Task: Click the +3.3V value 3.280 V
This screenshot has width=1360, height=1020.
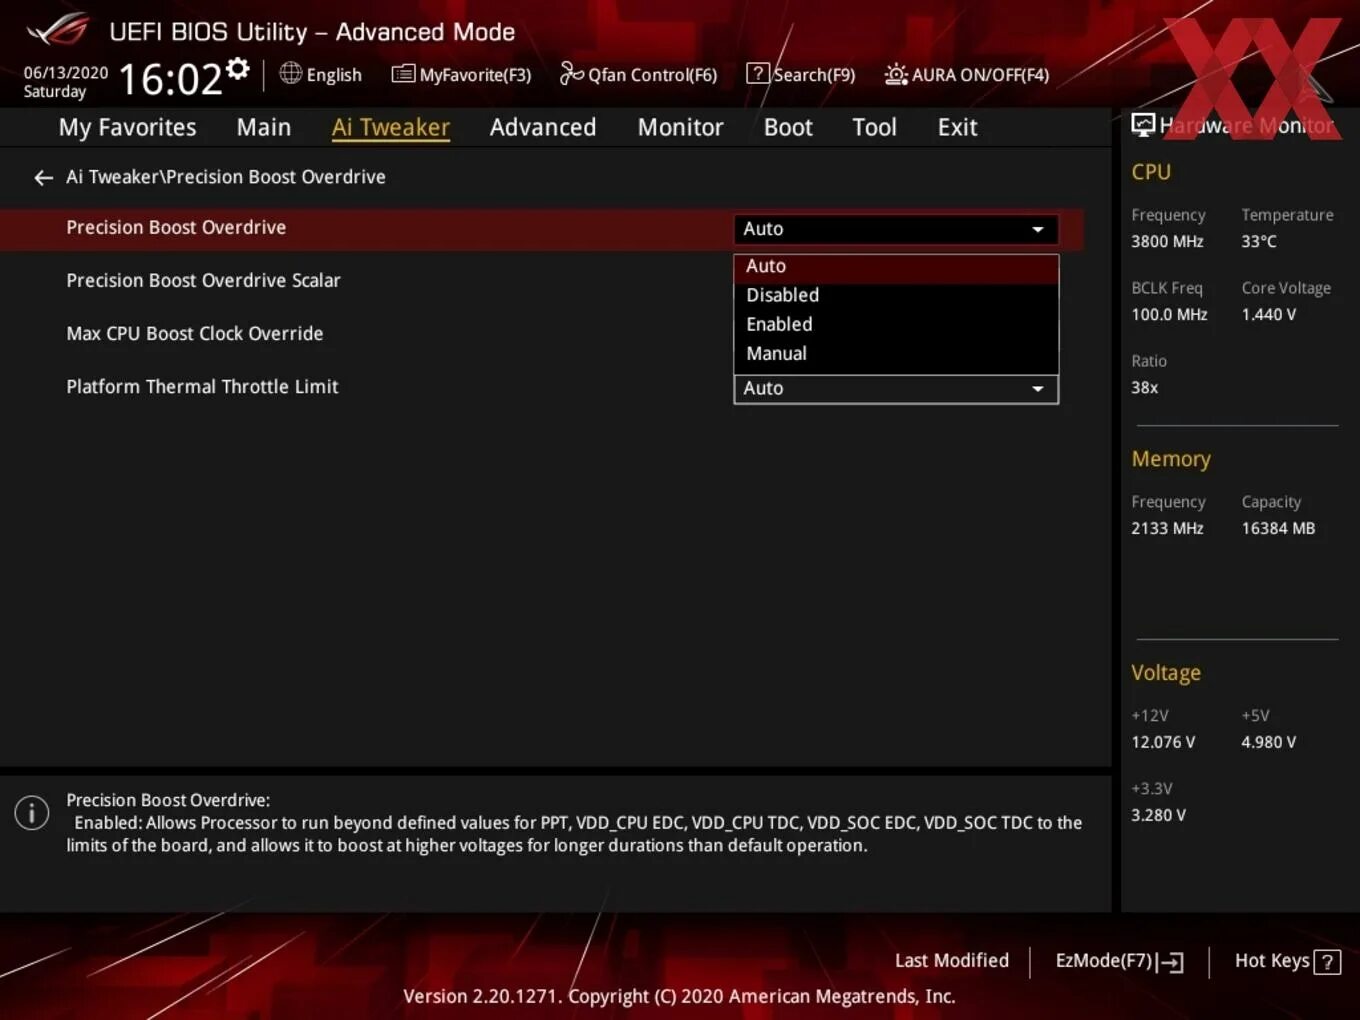Action: pos(1158,815)
